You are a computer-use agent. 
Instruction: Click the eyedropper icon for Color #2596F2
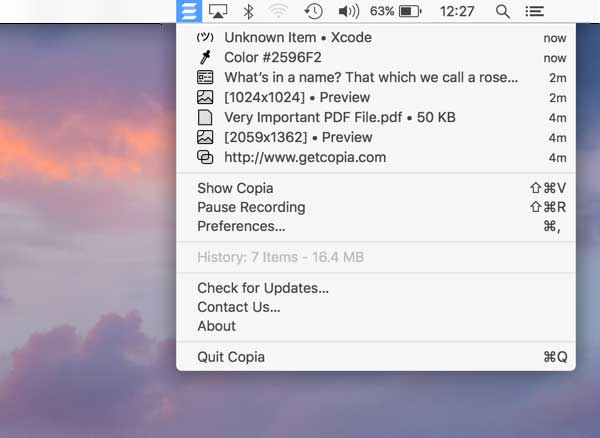(205, 57)
